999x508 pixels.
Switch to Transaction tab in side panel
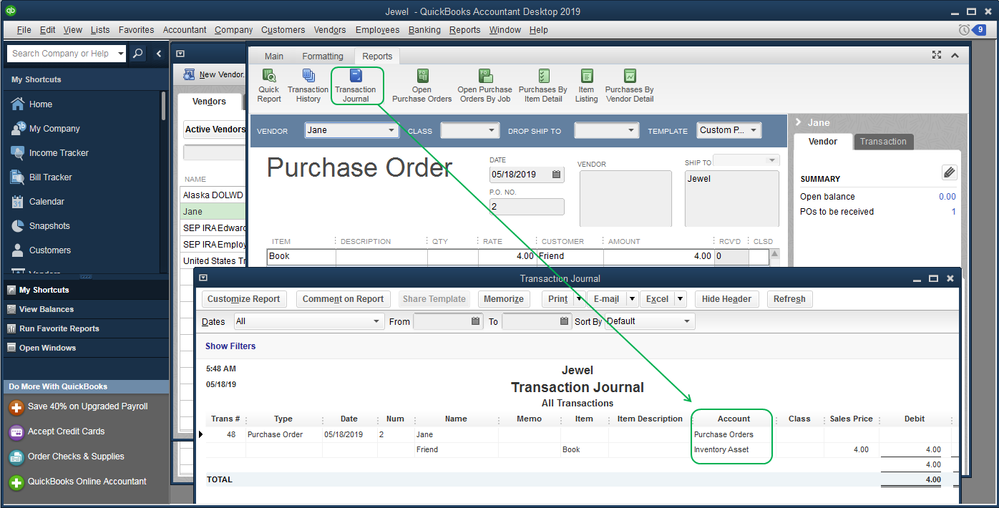883,142
